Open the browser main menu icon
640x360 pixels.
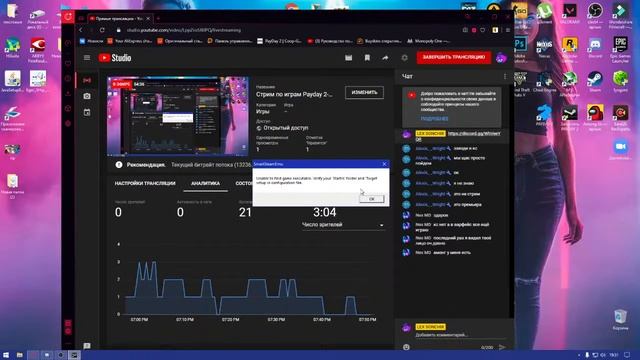(x=508, y=30)
